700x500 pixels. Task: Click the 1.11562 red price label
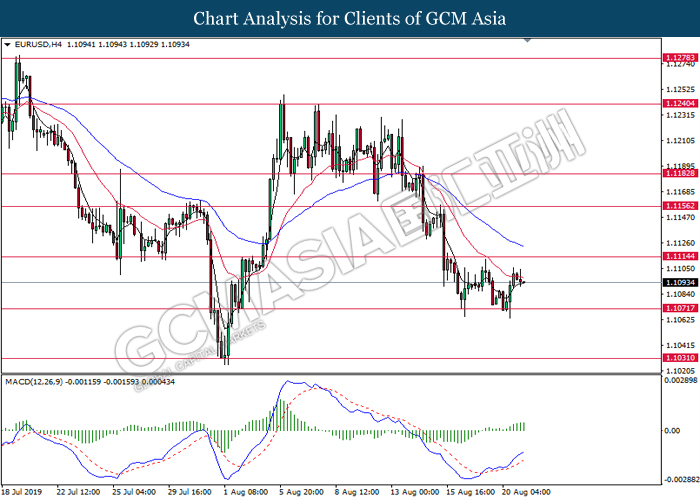click(680, 206)
